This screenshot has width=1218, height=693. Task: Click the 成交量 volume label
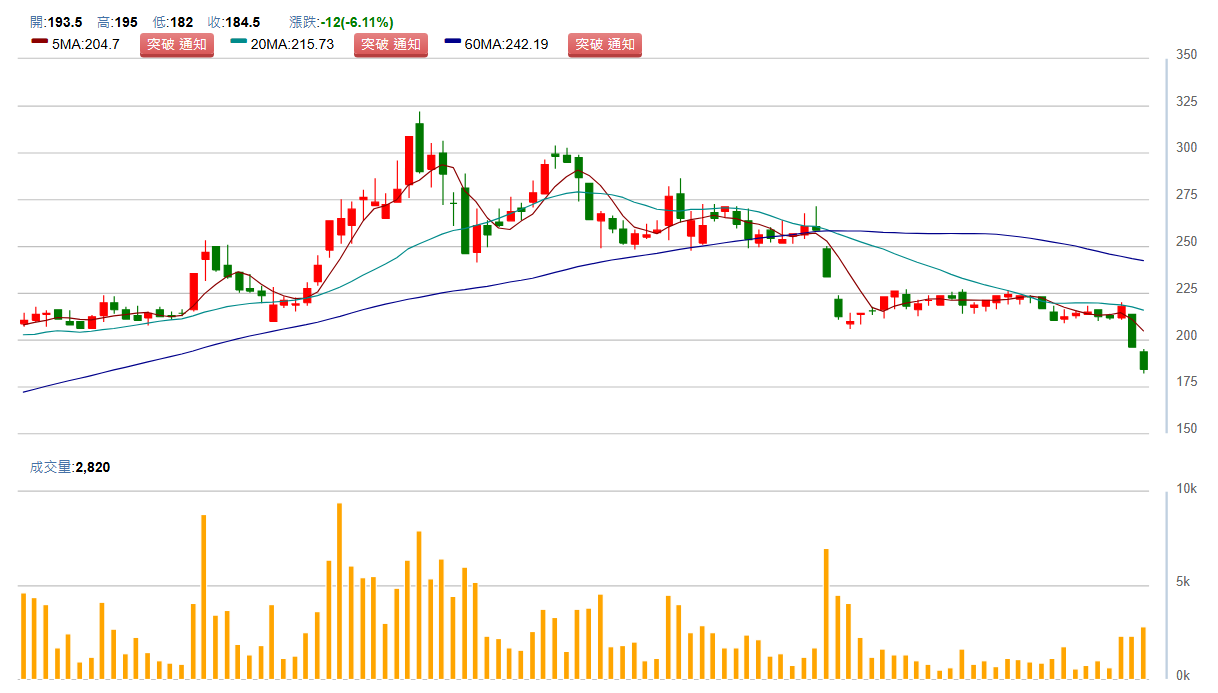[x=51, y=466]
